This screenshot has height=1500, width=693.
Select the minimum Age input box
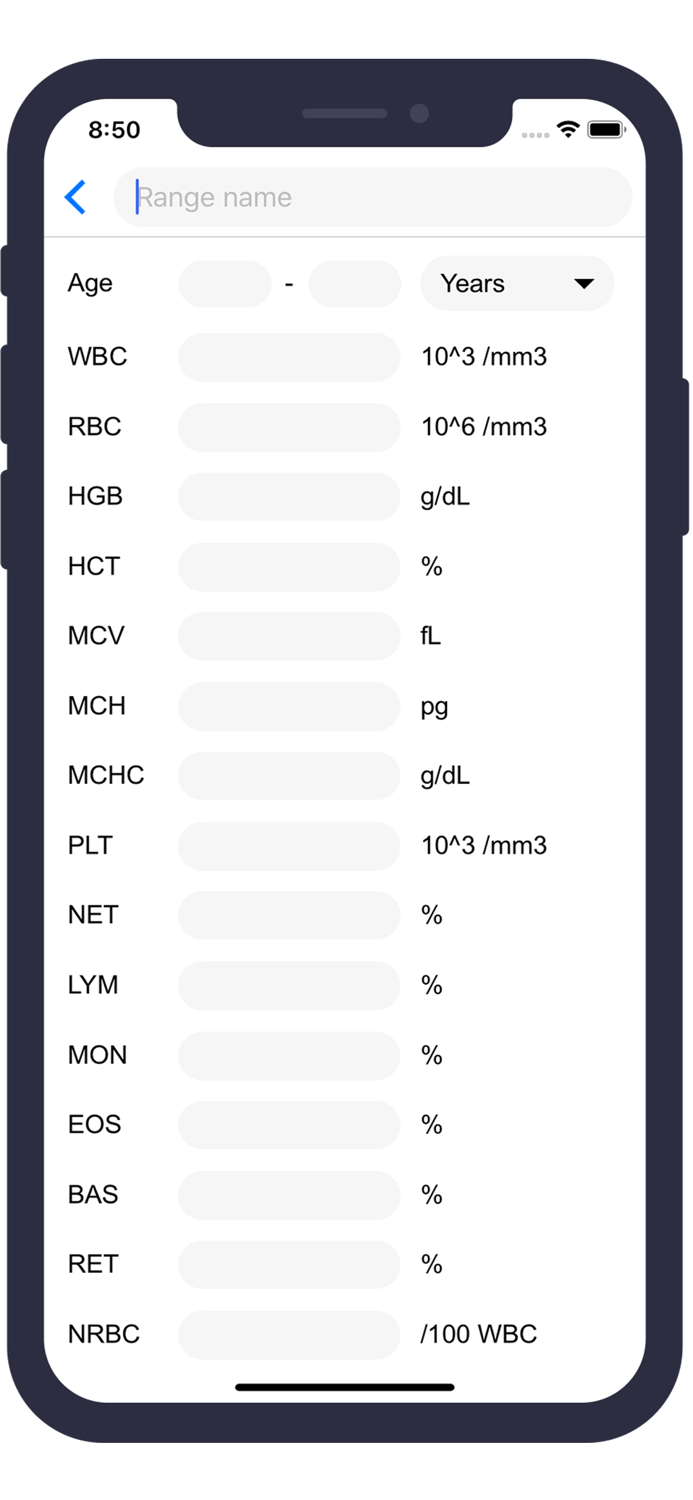pos(224,284)
